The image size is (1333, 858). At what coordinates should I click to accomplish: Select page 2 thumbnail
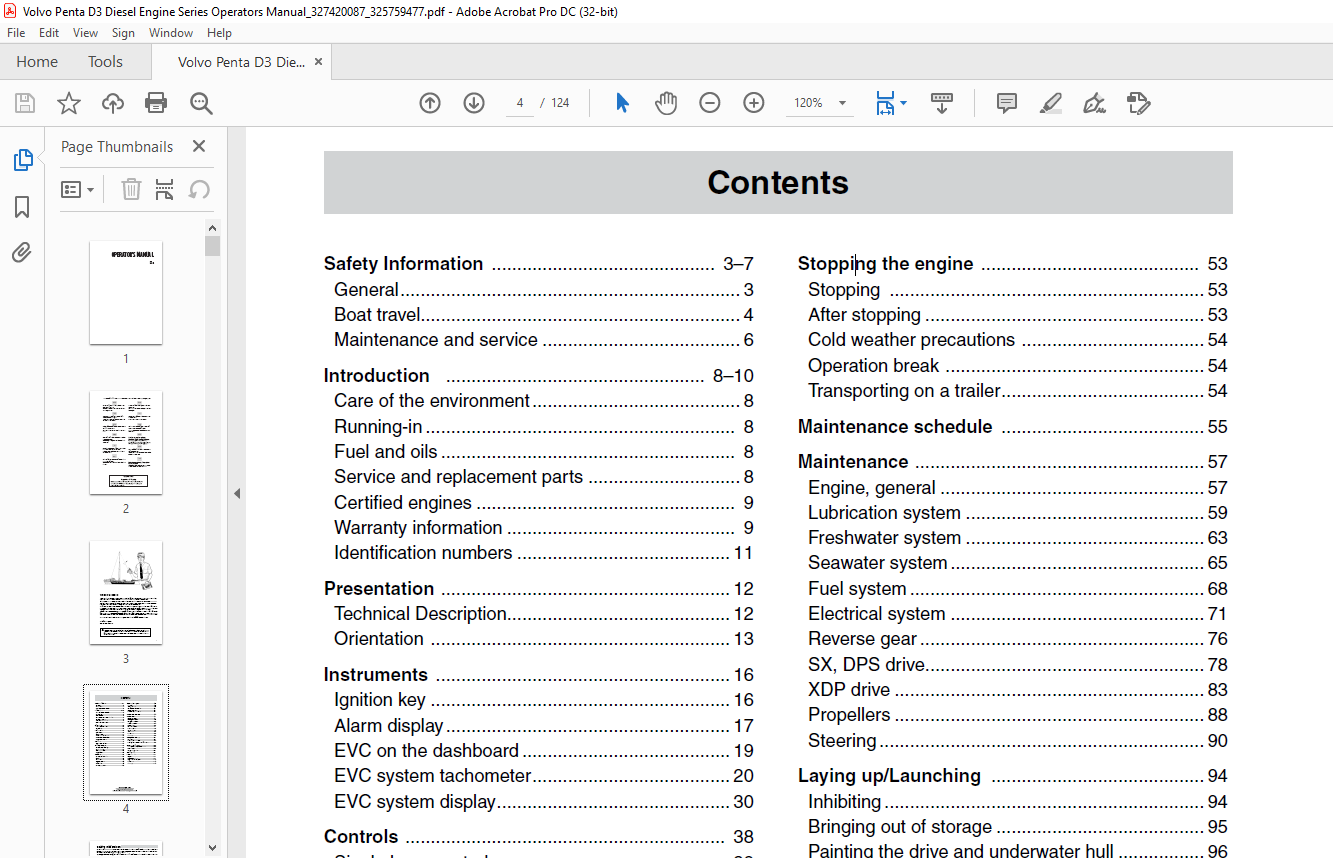(x=126, y=443)
